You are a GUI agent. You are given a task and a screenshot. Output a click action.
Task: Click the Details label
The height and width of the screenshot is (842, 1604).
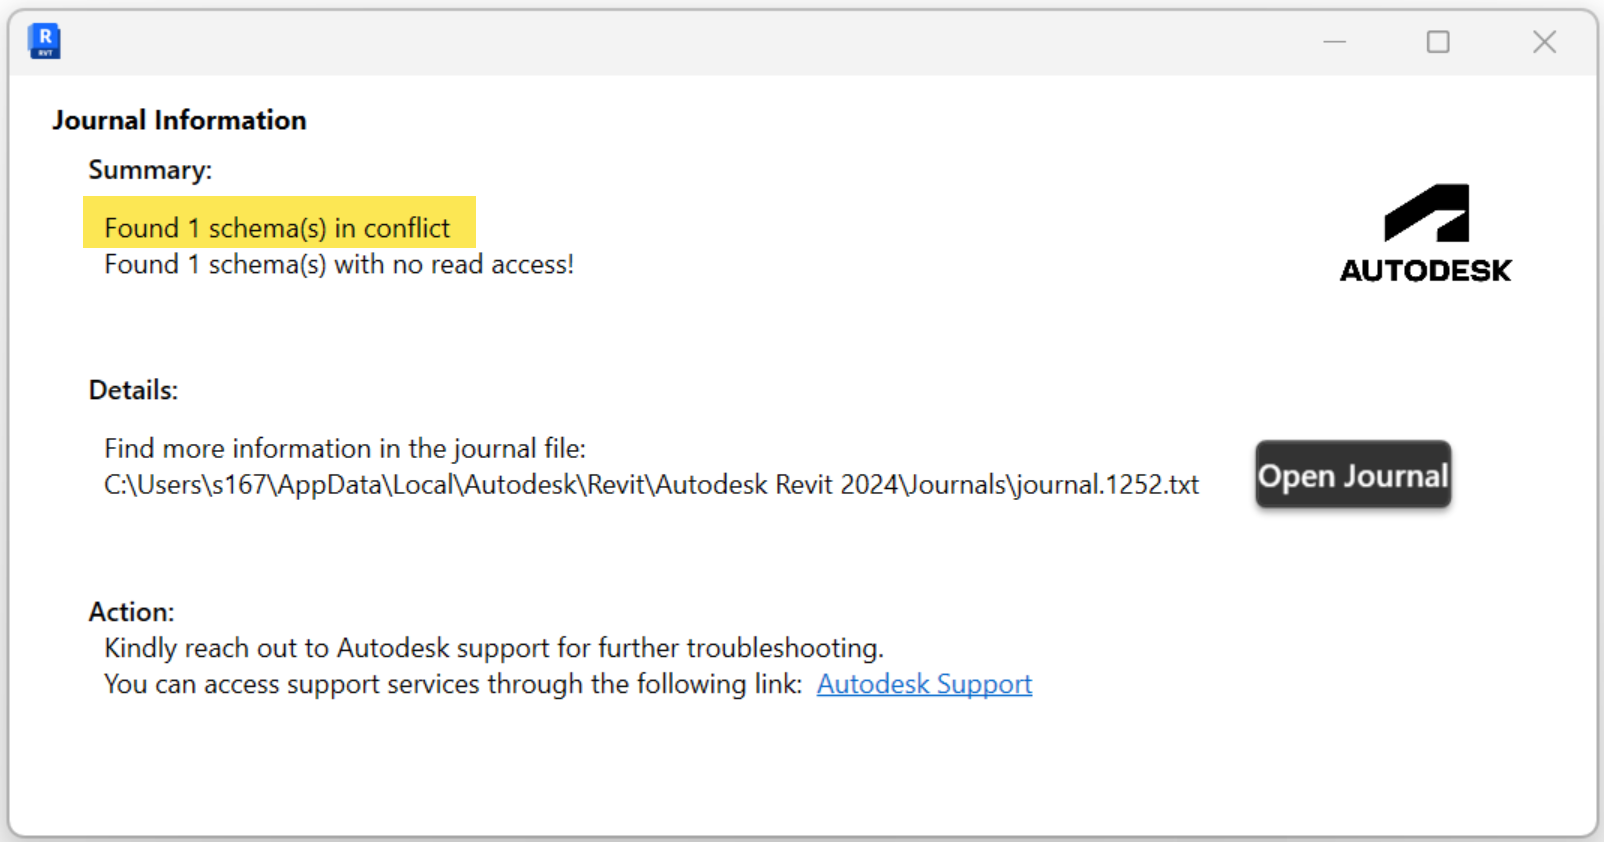coord(133,390)
